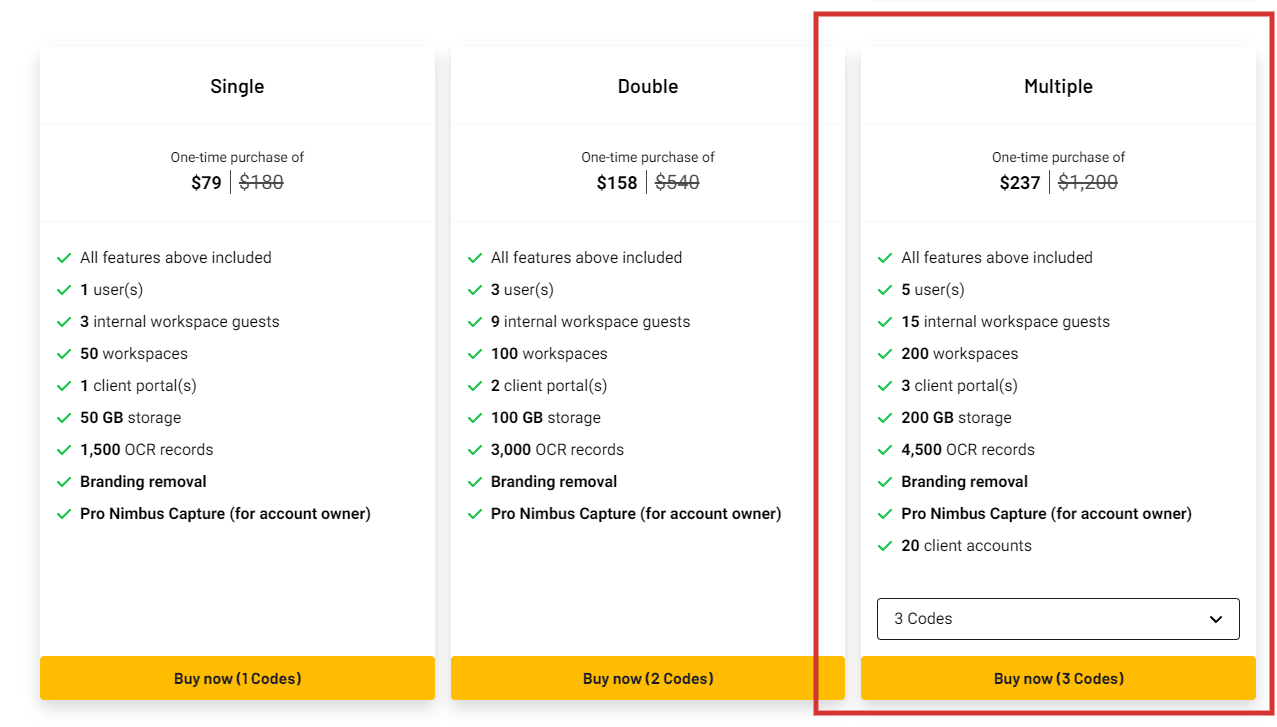Click green checkmark beside 20 client accounts
Image resolution: width=1277 pixels, height=727 pixels.
[884, 546]
